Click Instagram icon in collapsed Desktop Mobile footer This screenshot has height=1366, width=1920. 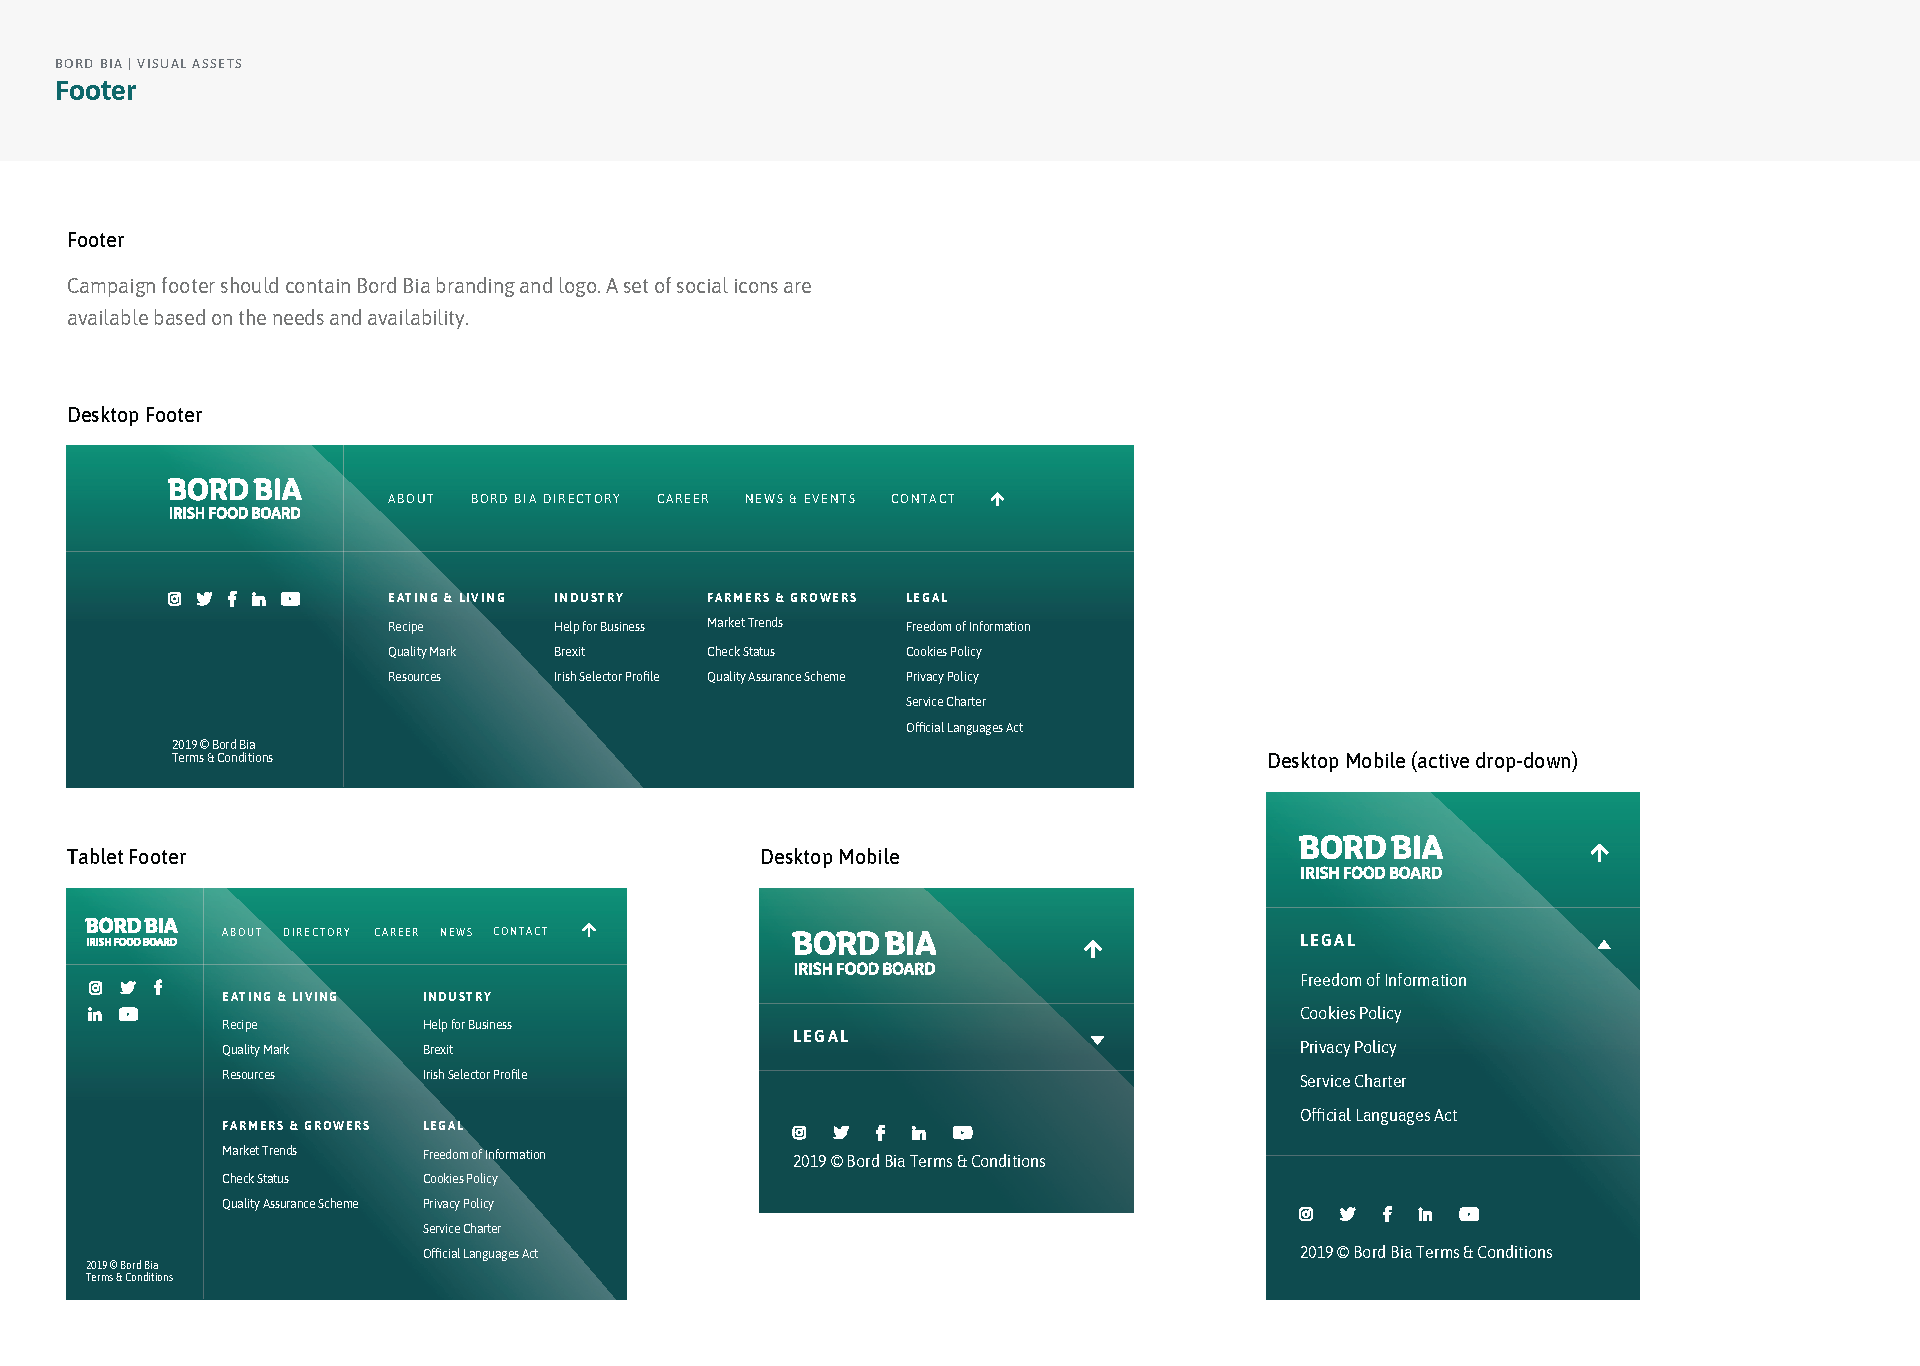click(x=799, y=1133)
